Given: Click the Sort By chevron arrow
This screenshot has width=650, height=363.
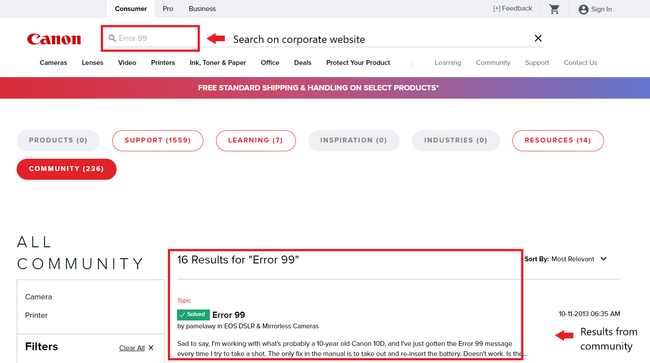Looking at the screenshot, I should pyautogui.click(x=604, y=259).
